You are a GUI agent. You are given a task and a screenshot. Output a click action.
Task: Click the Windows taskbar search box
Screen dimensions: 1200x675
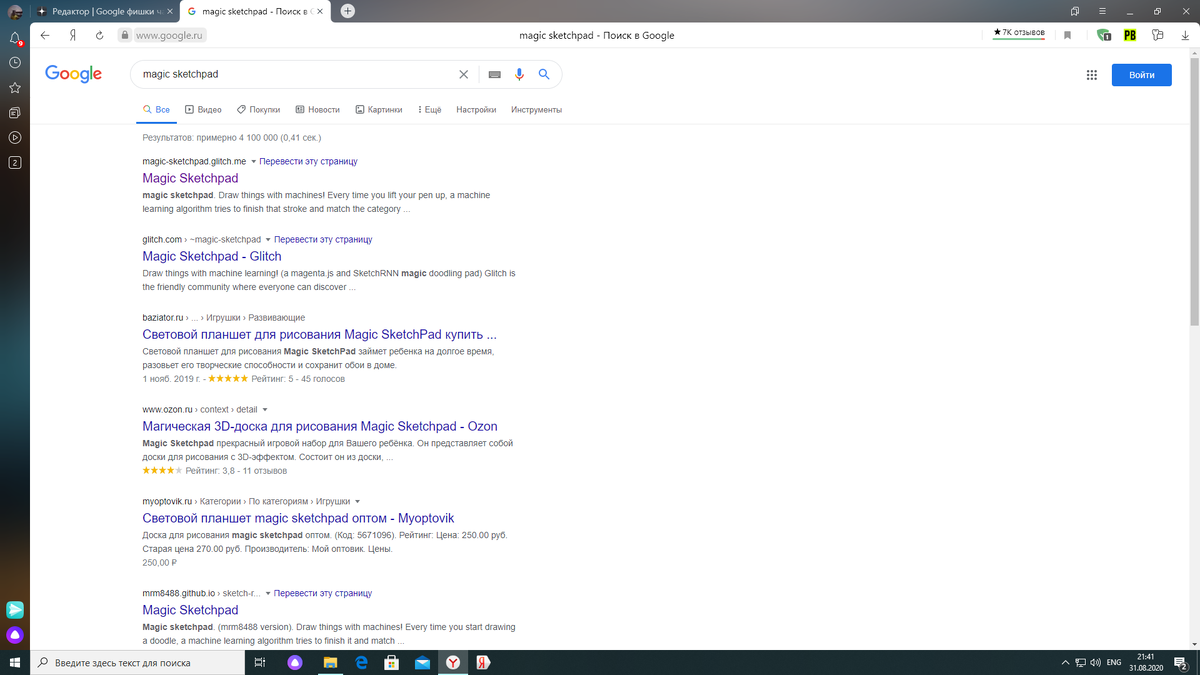tap(137, 662)
